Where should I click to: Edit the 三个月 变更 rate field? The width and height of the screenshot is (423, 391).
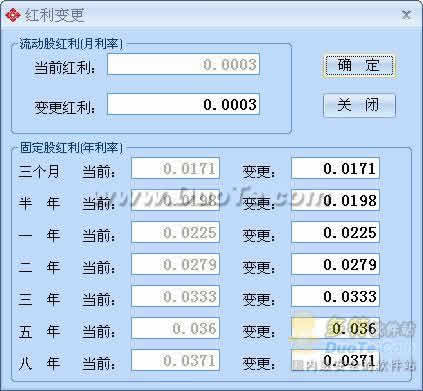tap(335, 168)
